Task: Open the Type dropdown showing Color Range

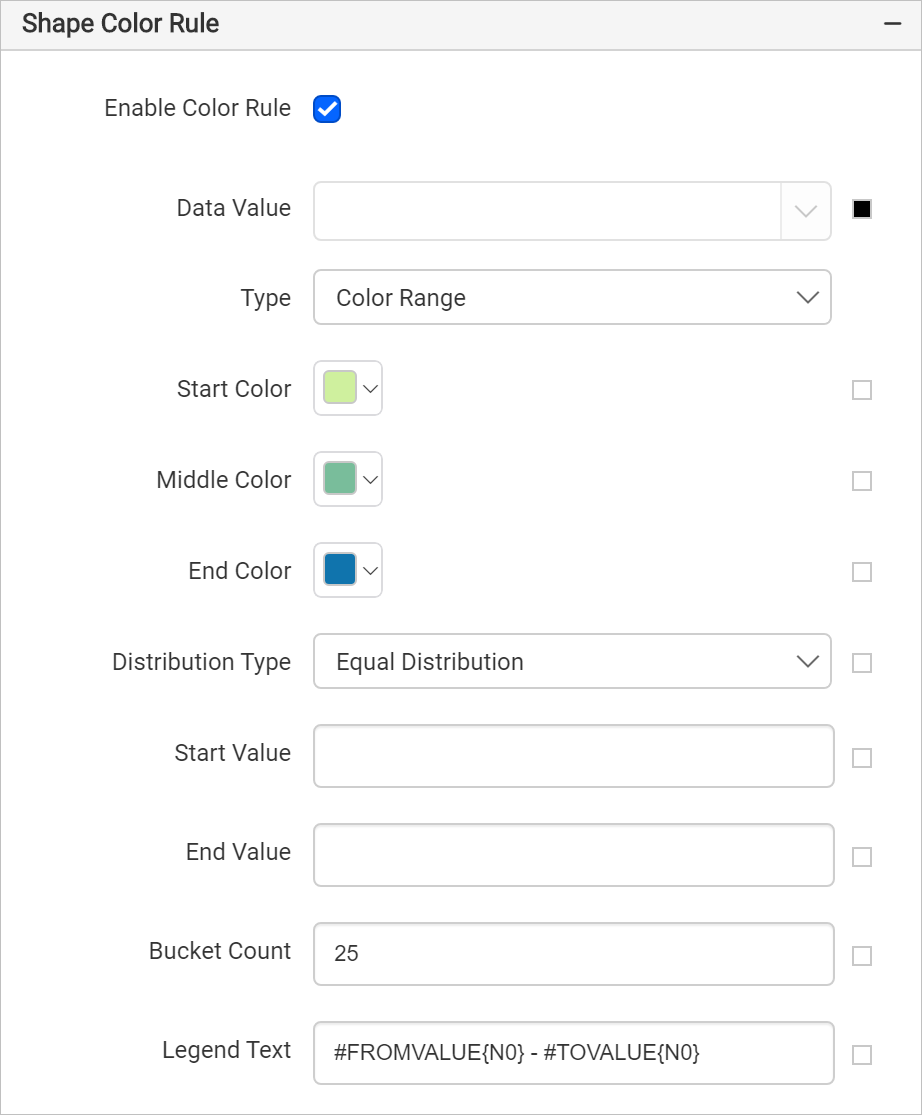Action: [x=572, y=298]
